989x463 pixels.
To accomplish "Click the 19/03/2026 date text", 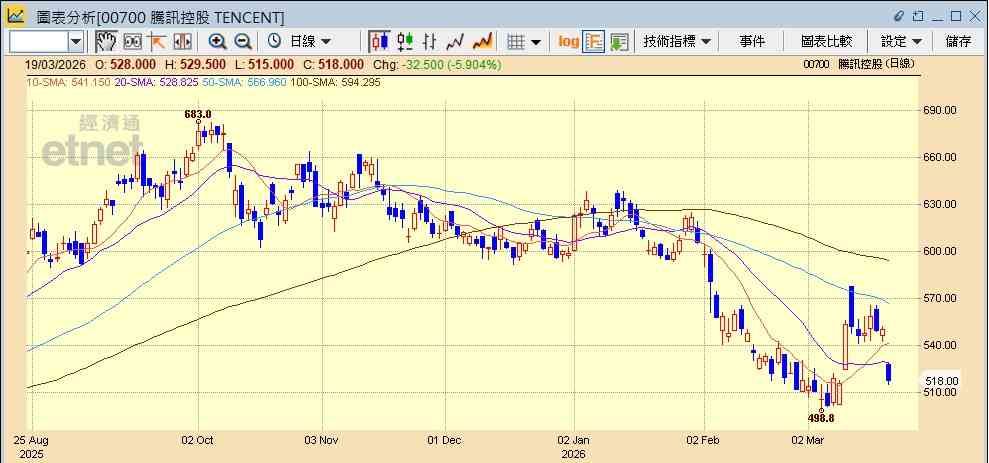I will [57, 64].
